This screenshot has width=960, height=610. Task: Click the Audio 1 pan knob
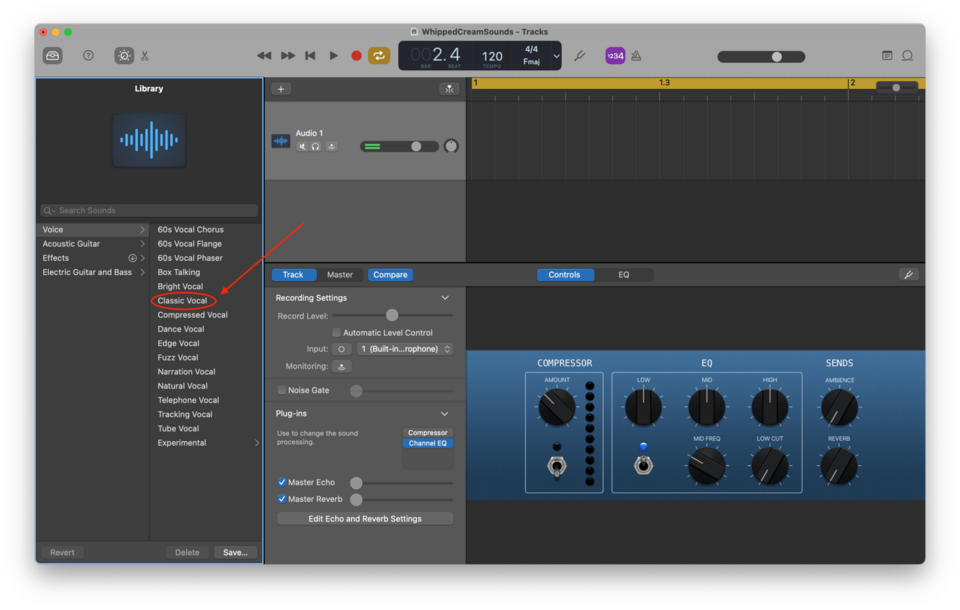coord(451,146)
